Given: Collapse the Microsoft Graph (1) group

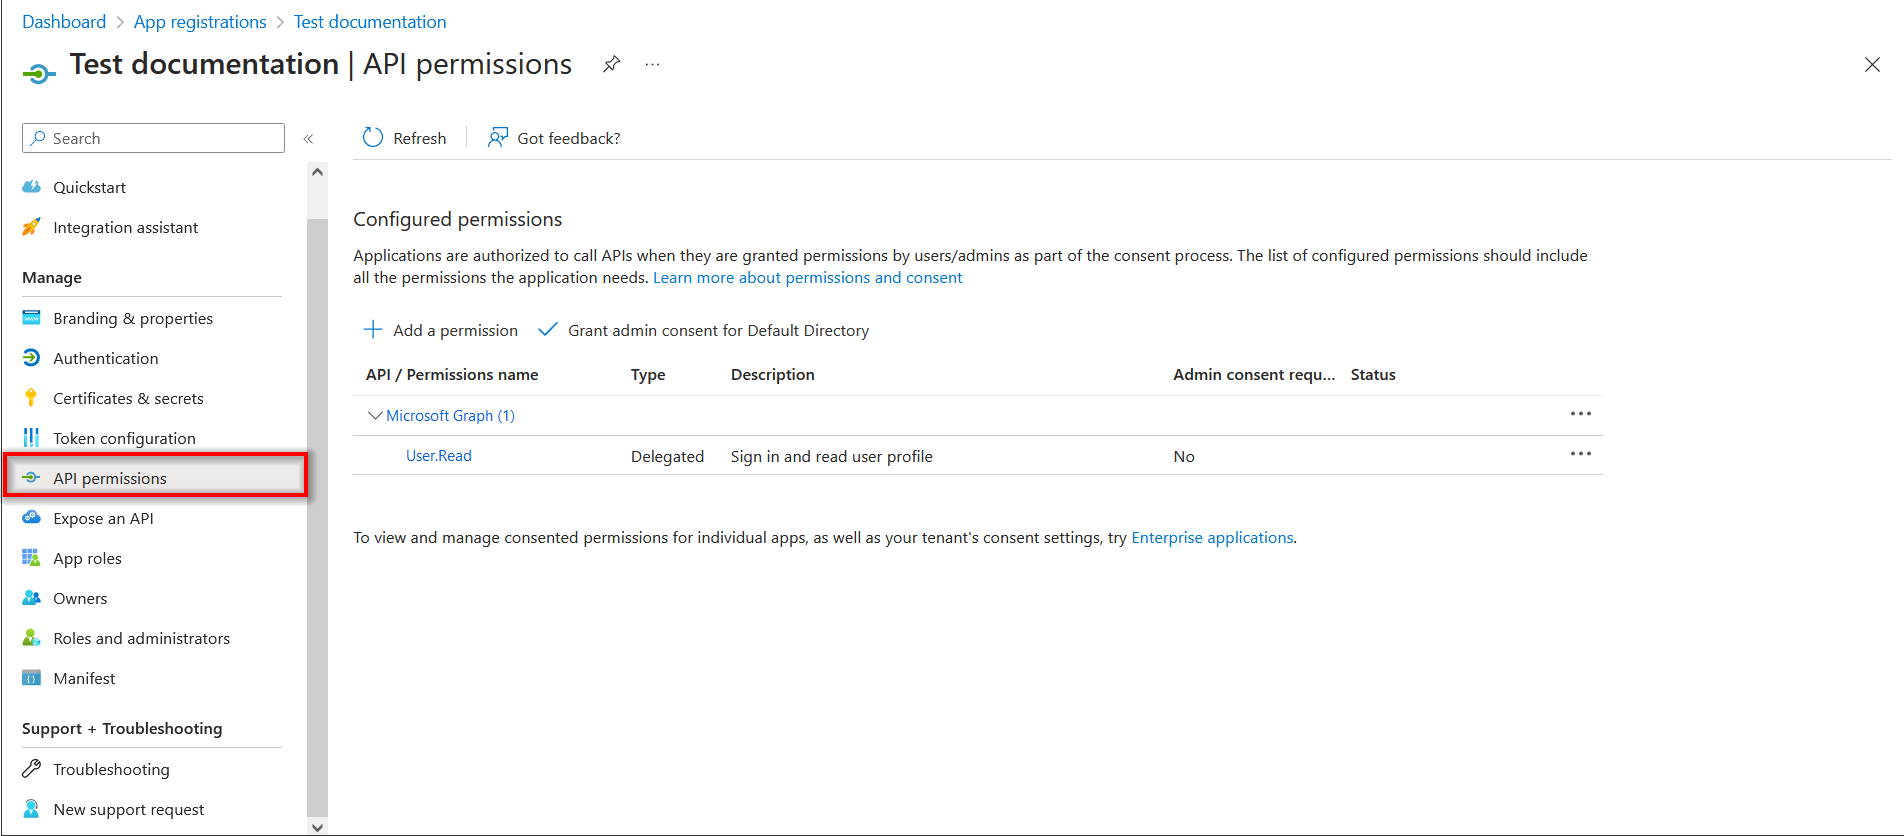Looking at the screenshot, I should (375, 415).
